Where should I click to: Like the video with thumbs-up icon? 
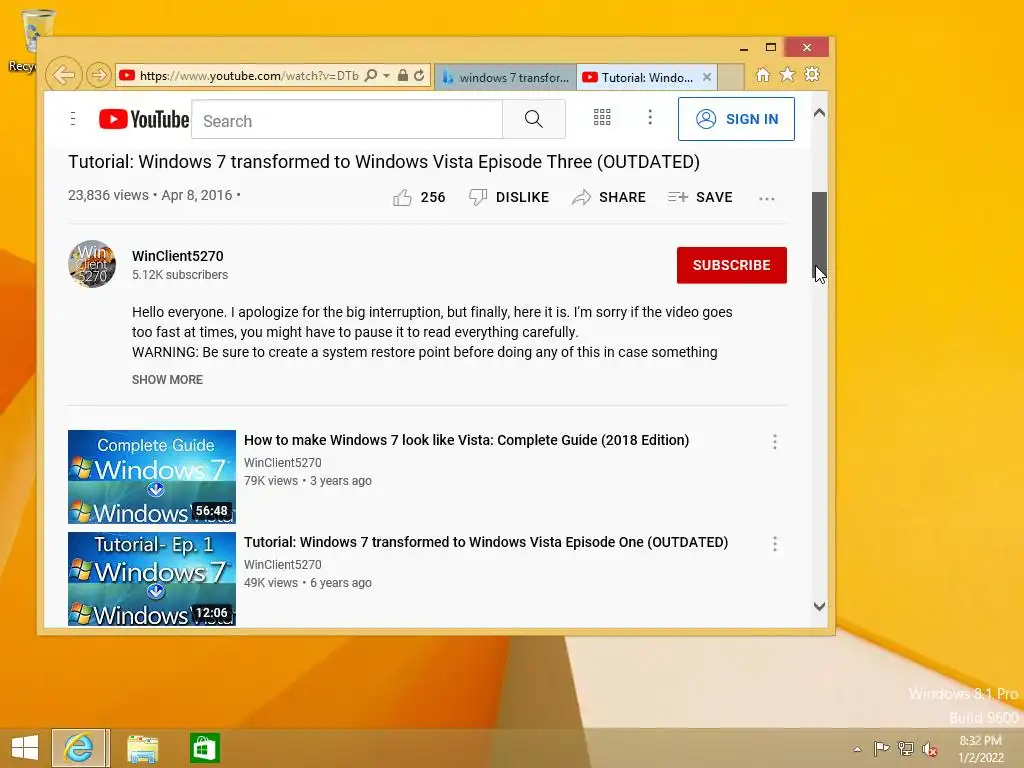pos(402,197)
